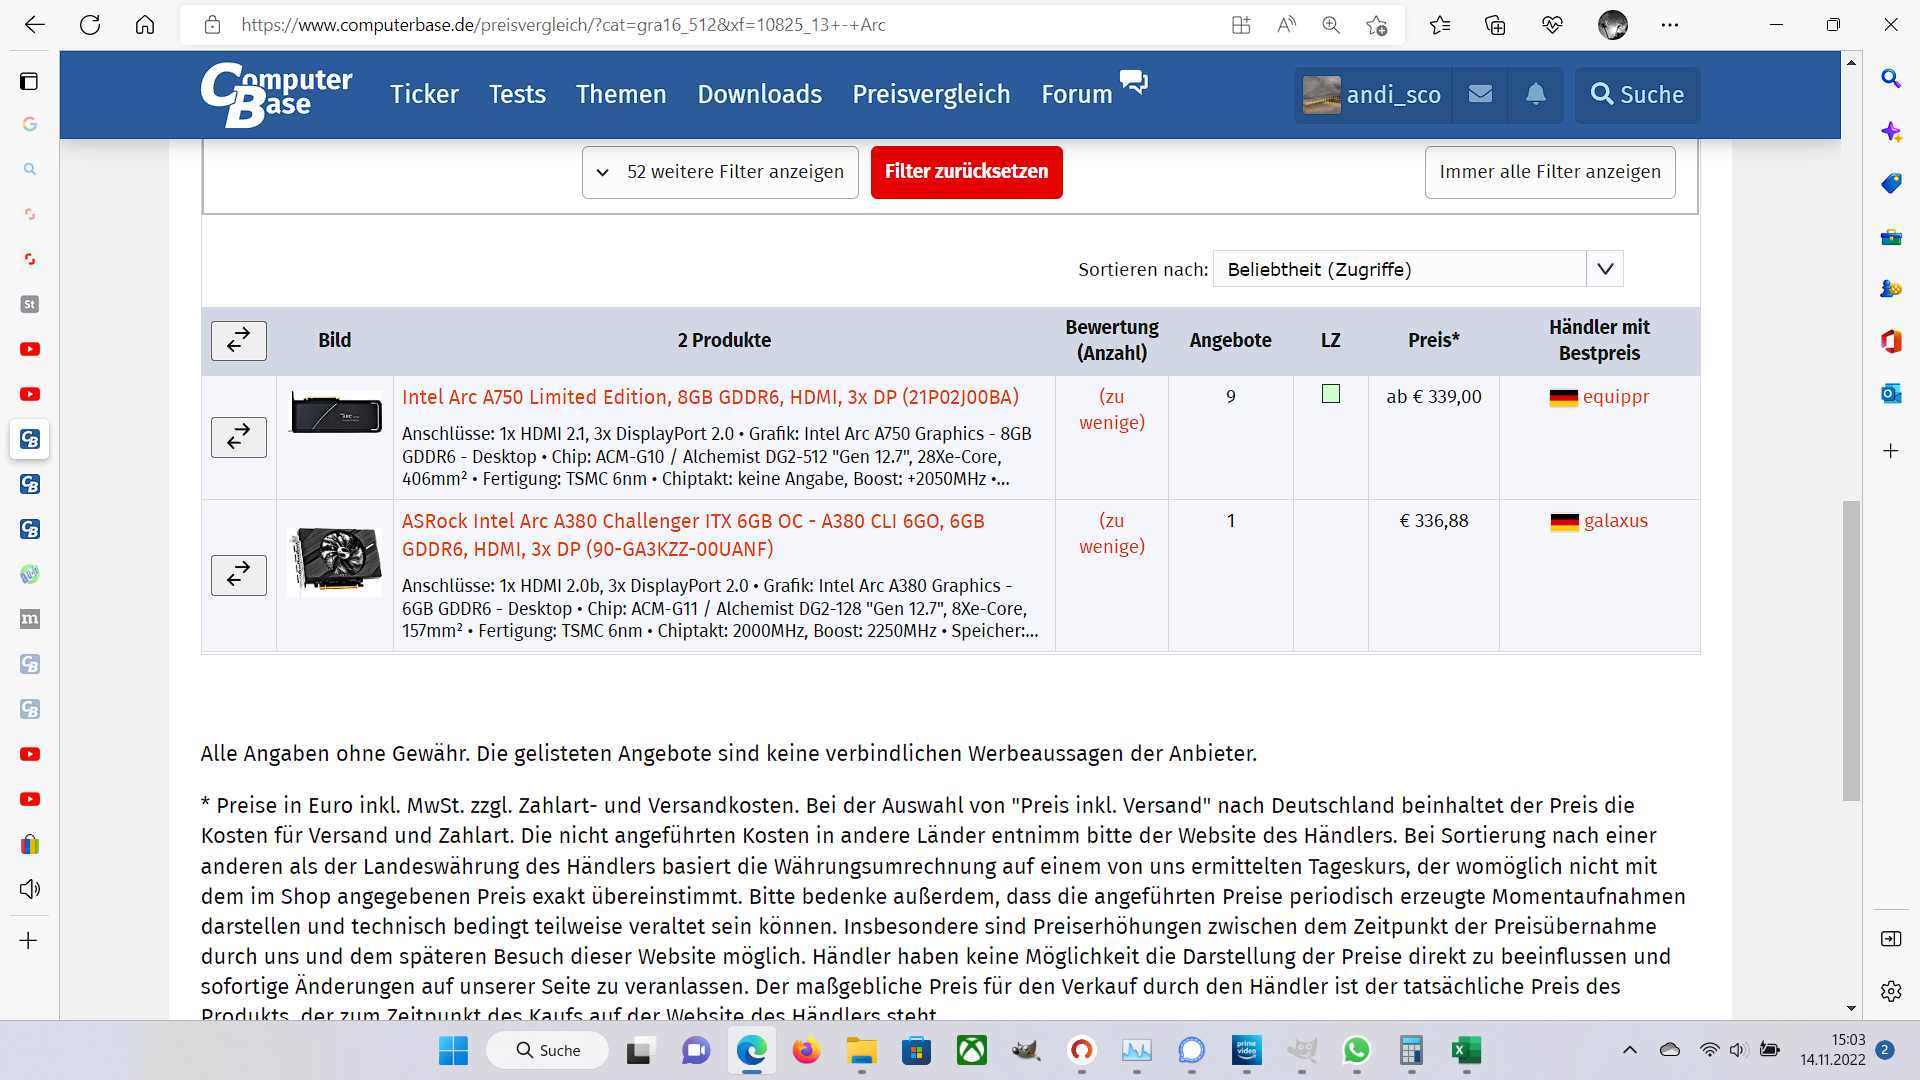Click the Forum speech bubbles icon
The image size is (1920, 1080).
pos(1134,82)
